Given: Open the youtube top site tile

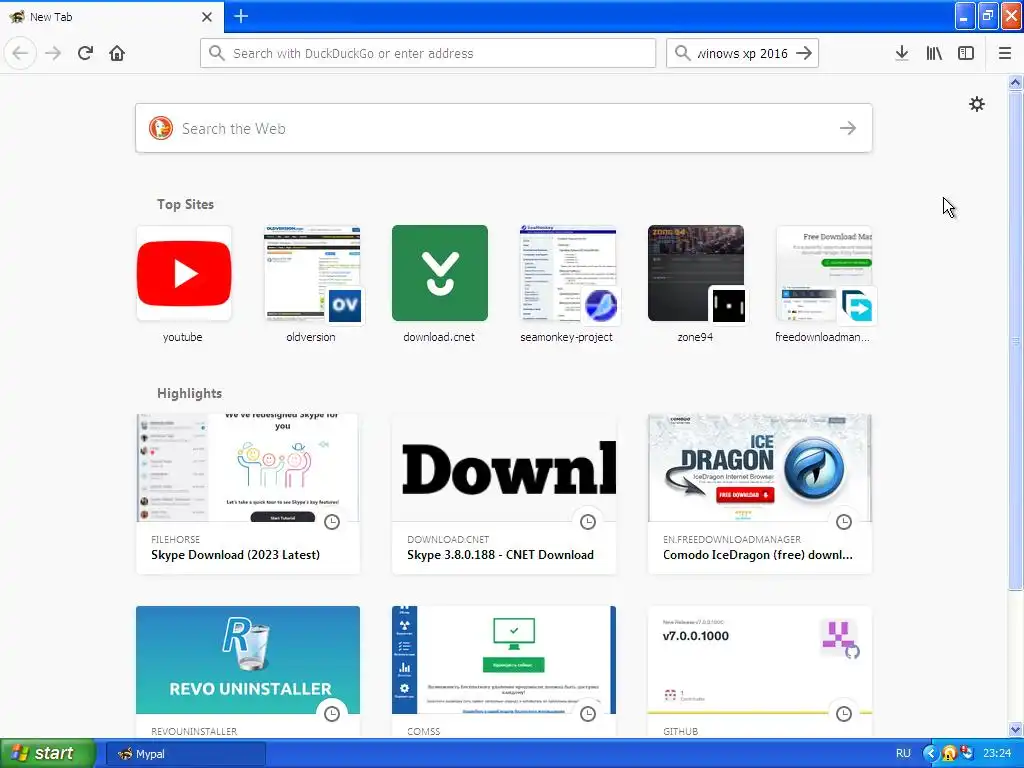Looking at the screenshot, I should tap(184, 273).
